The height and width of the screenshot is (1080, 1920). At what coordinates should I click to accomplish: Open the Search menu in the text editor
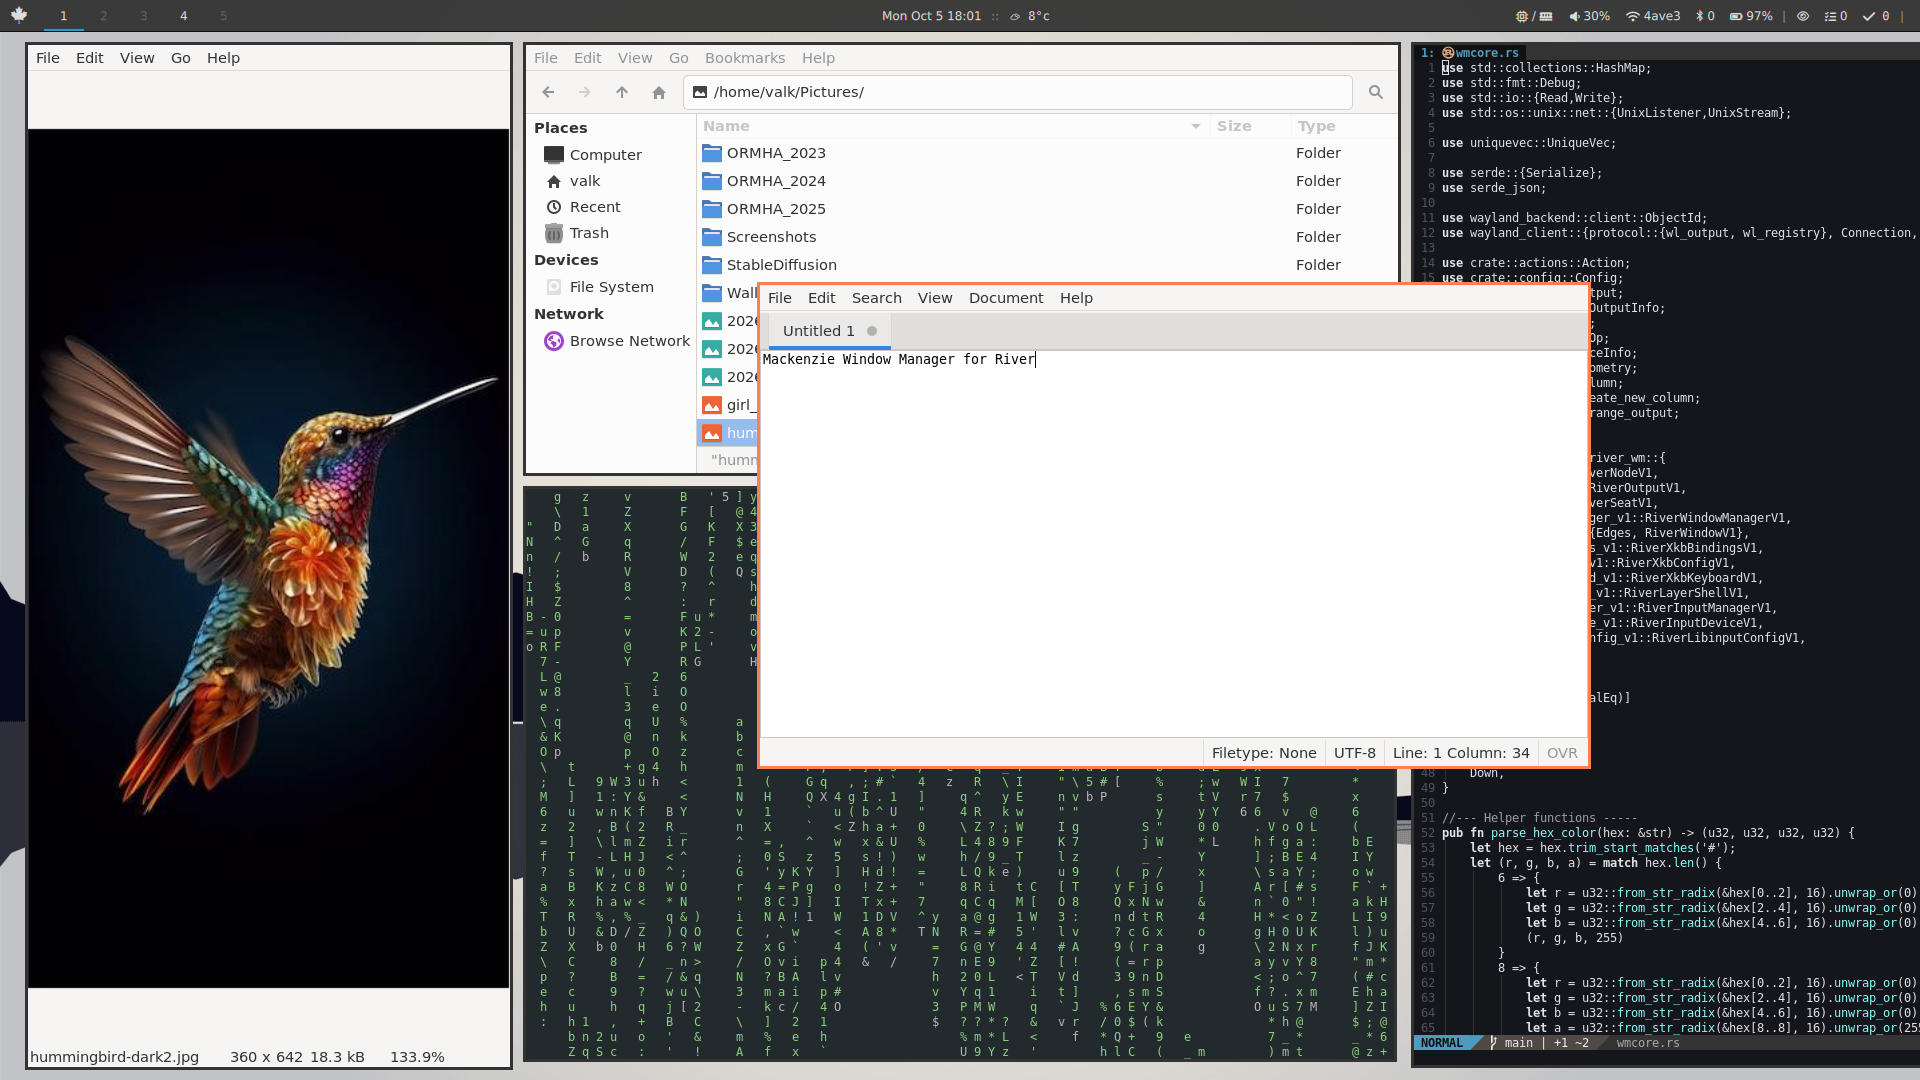(x=877, y=298)
